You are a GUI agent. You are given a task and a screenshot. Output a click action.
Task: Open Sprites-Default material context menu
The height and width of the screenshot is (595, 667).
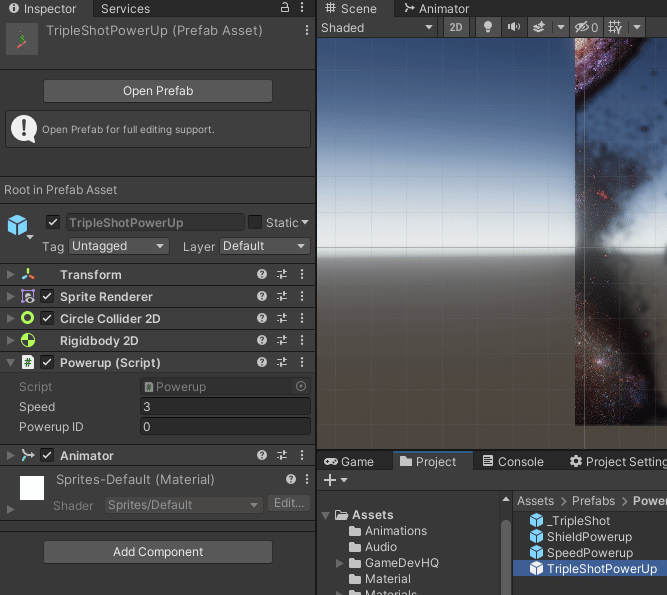coord(307,480)
